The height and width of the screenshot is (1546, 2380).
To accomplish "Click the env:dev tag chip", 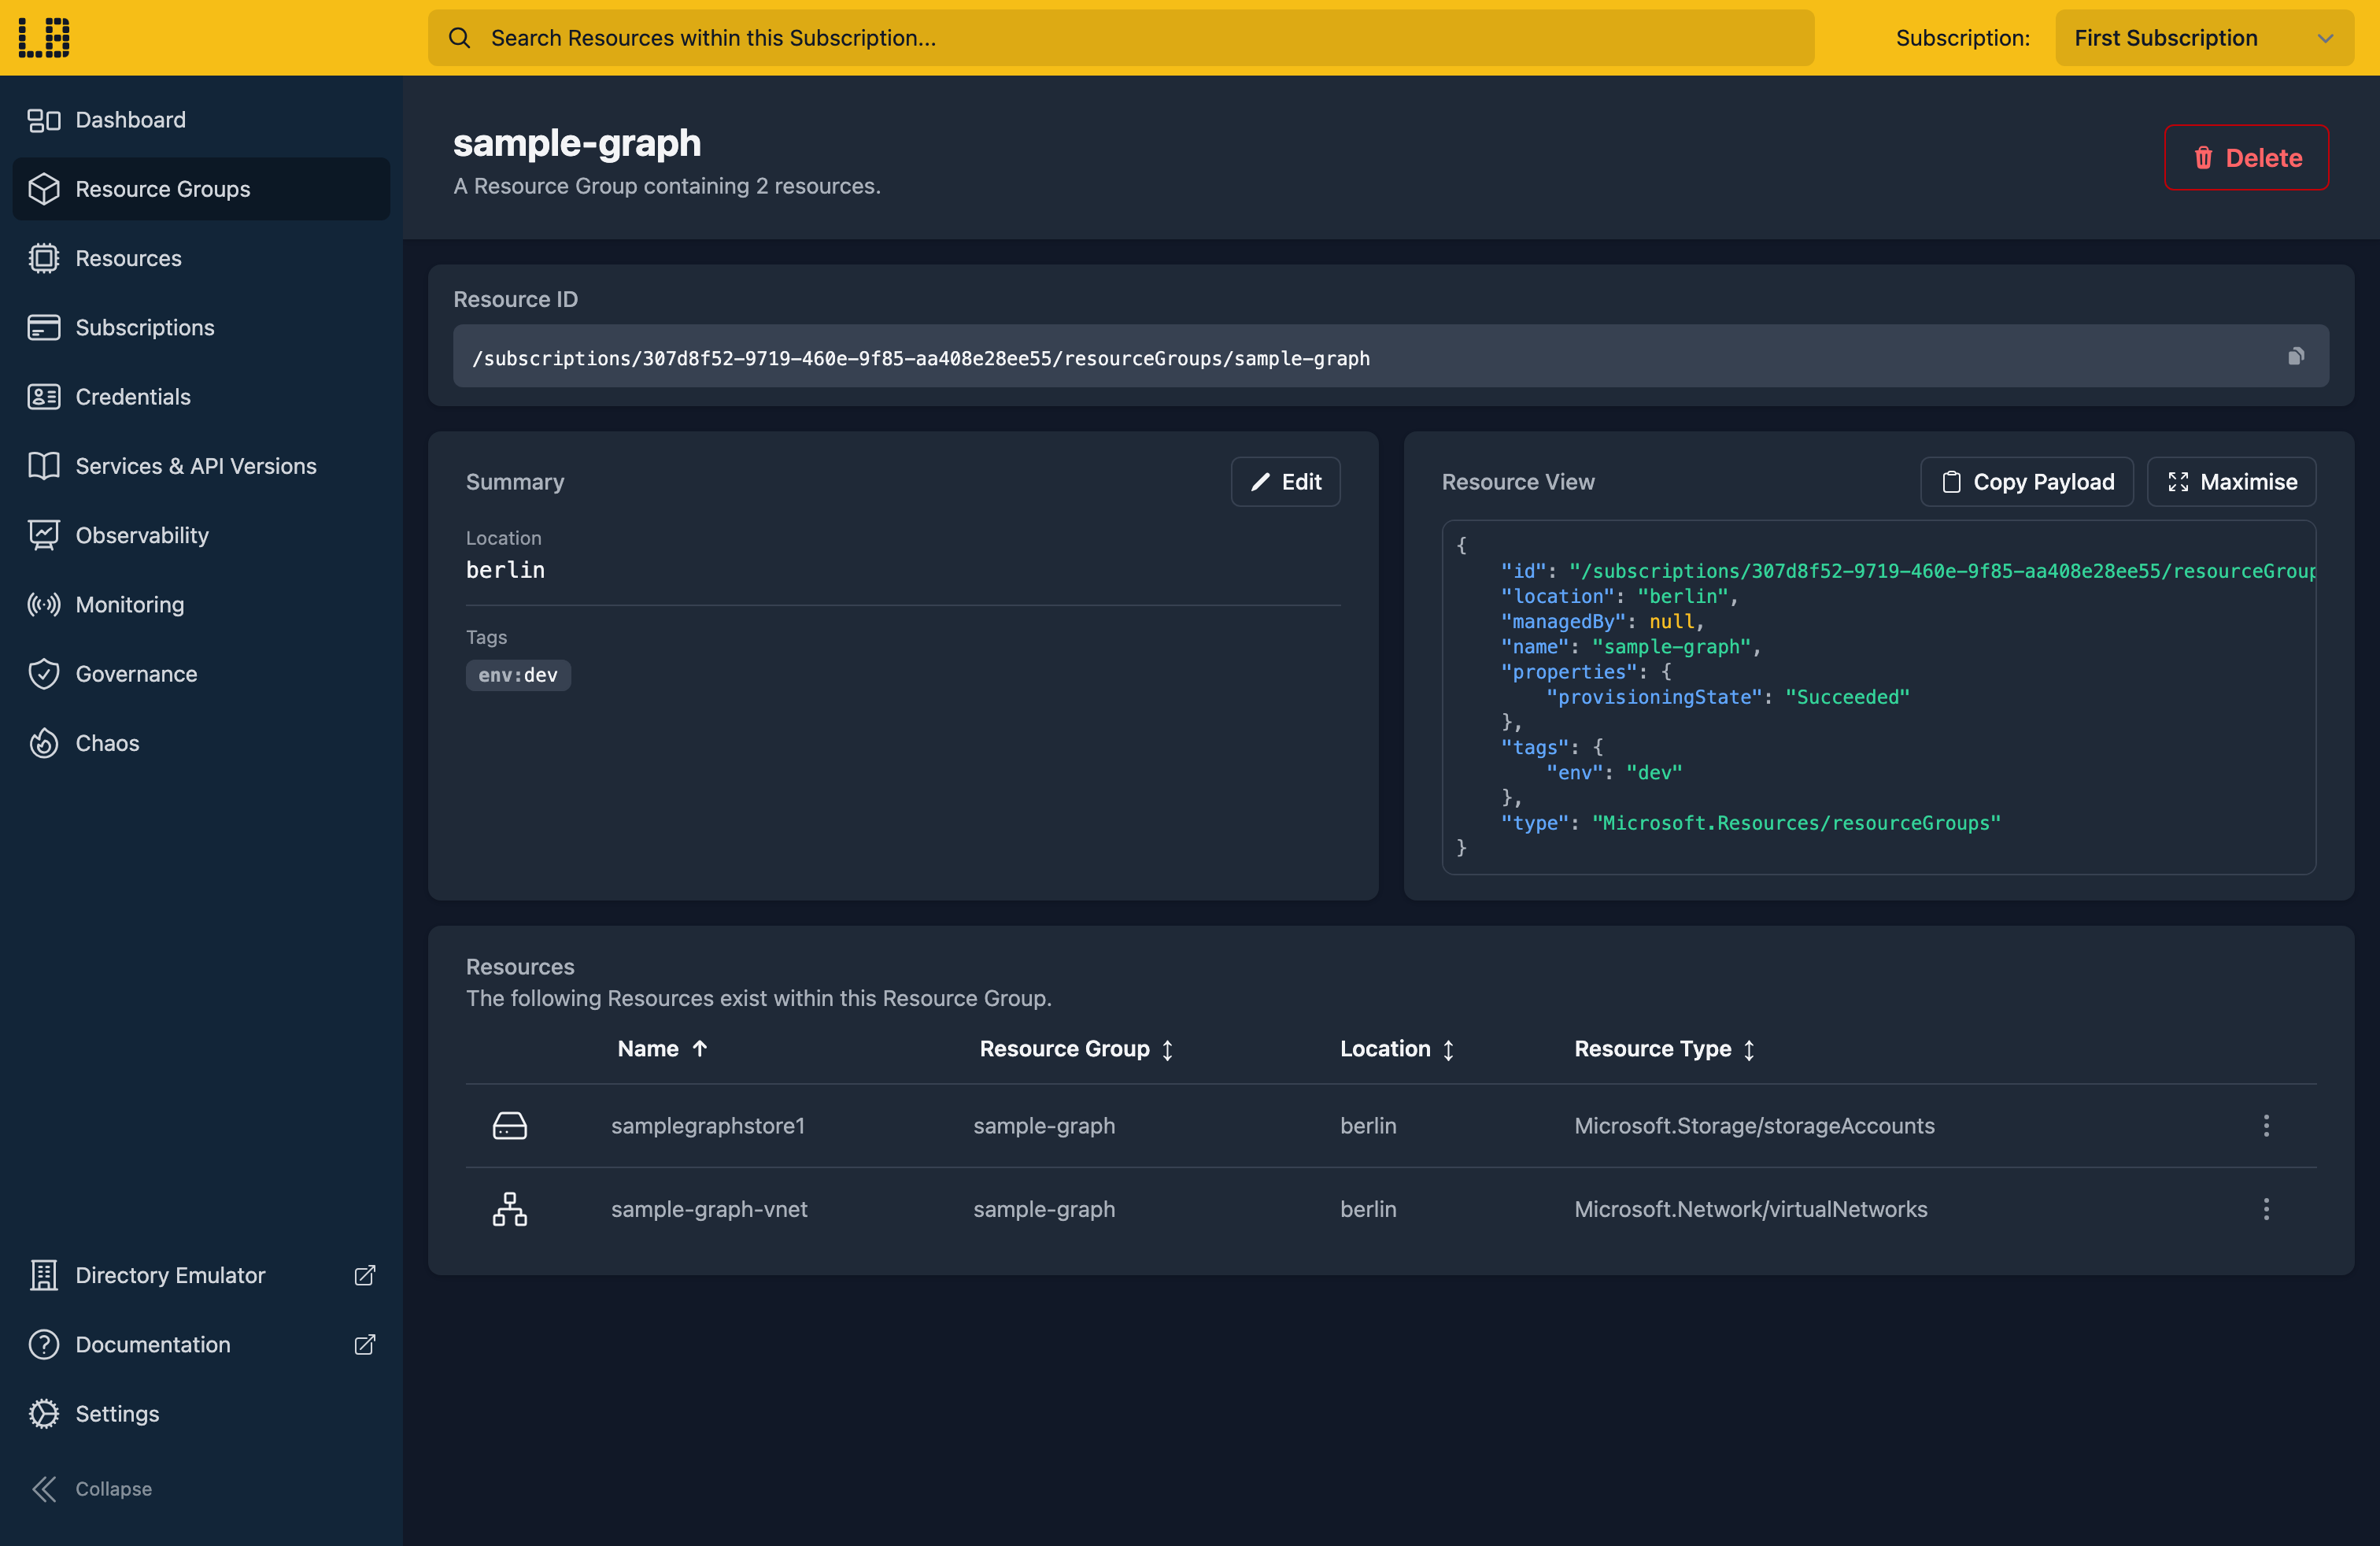I will coord(518,675).
